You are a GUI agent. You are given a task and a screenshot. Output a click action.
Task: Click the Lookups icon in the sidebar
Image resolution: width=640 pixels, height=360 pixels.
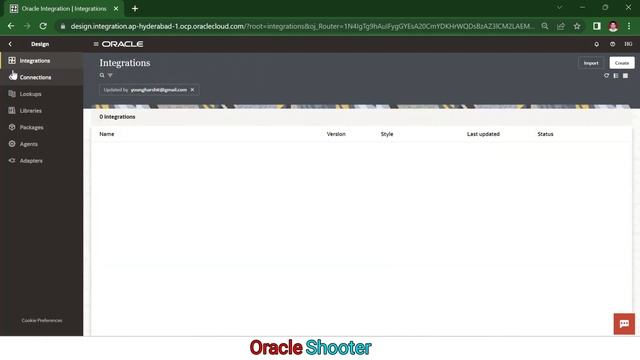point(12,94)
